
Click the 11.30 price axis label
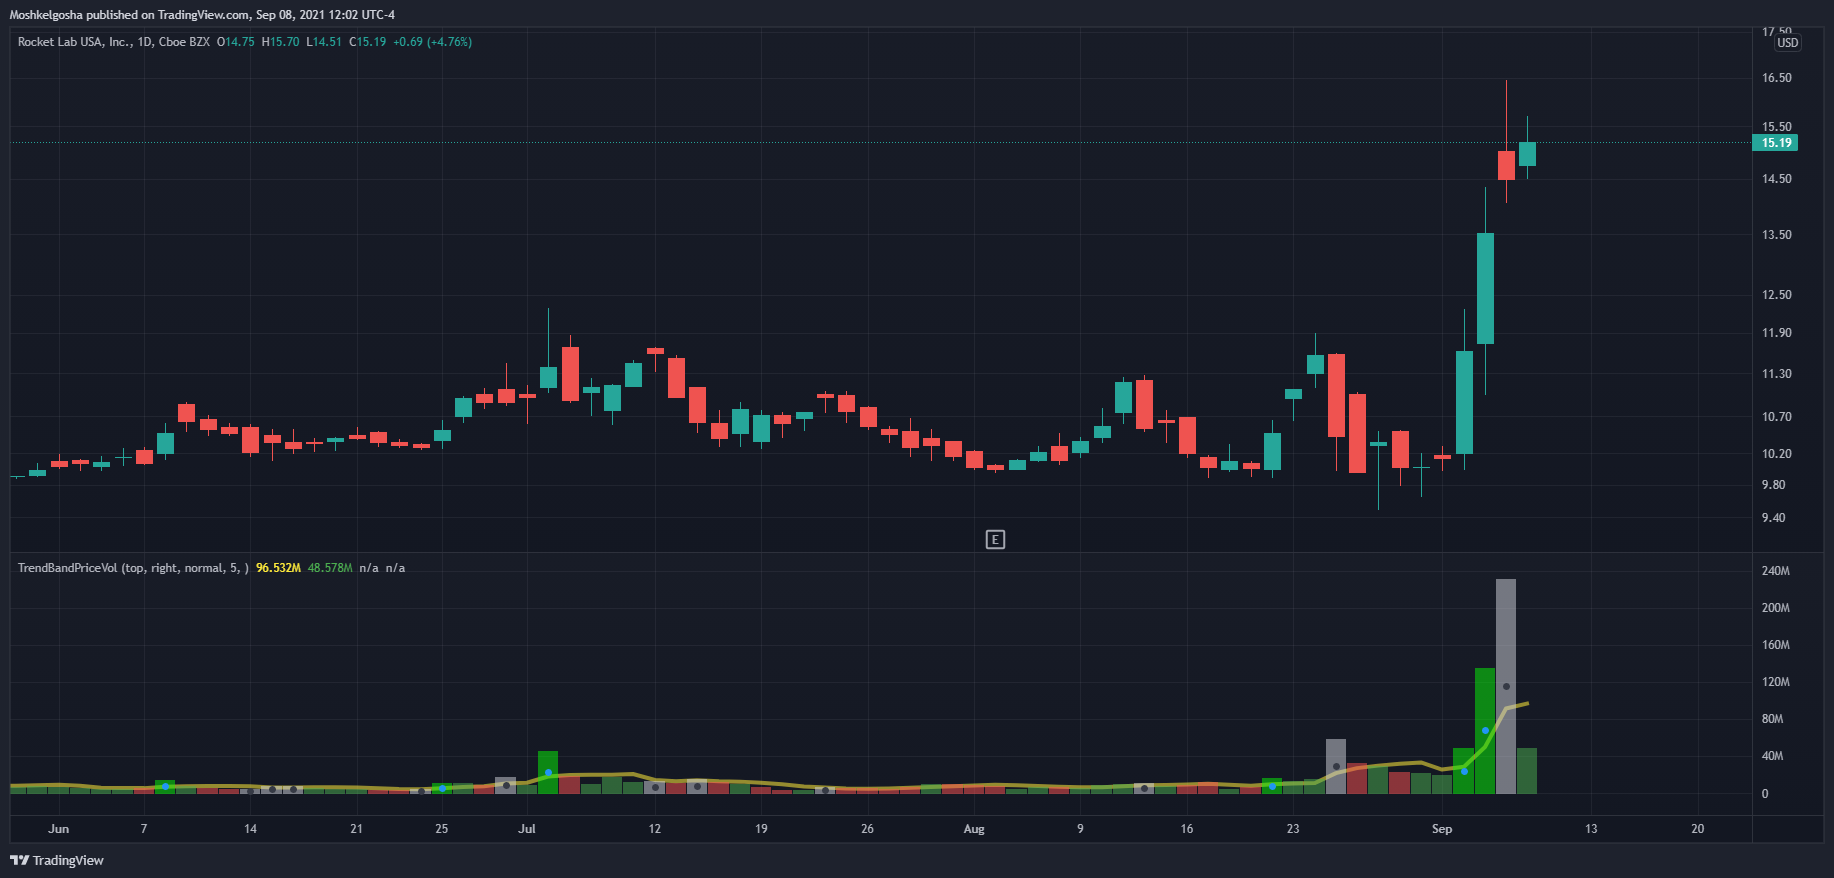[x=1776, y=374]
